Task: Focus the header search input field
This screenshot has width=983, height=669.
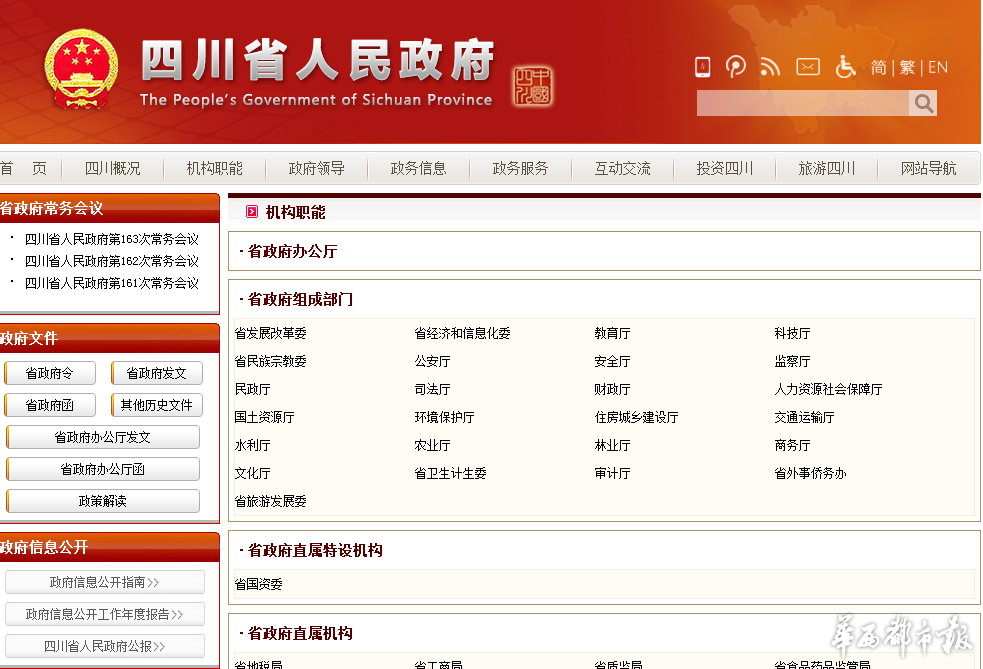Action: (x=803, y=103)
